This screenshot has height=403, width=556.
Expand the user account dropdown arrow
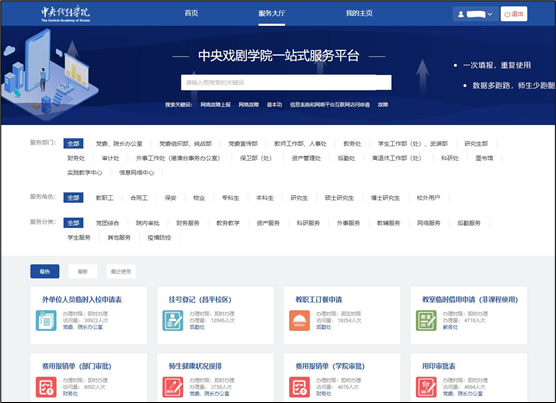click(490, 14)
